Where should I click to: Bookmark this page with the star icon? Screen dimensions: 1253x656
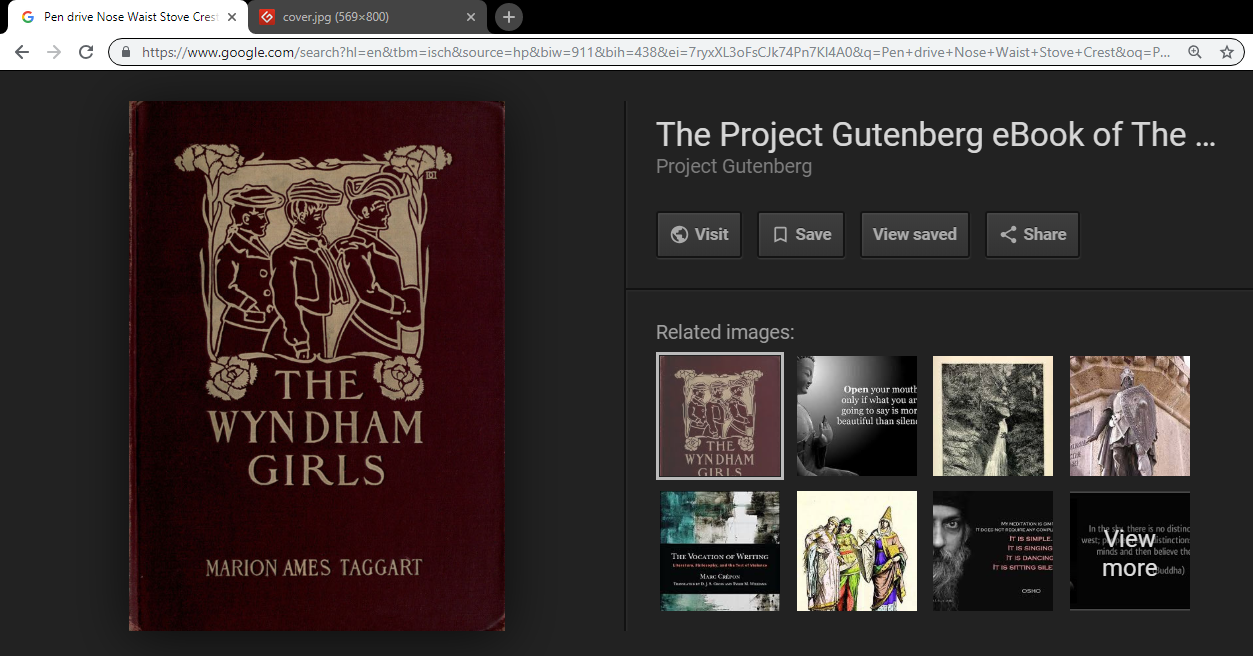tap(1226, 52)
